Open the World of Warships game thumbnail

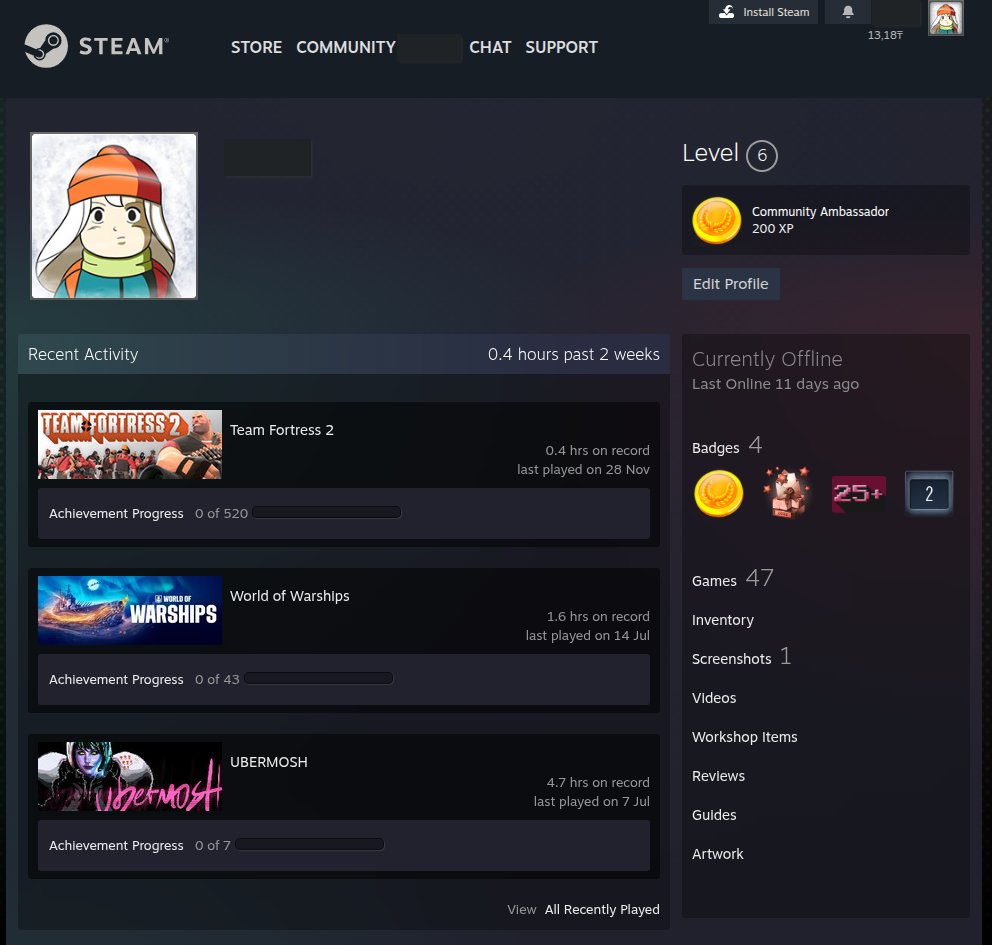pyautogui.click(x=130, y=610)
